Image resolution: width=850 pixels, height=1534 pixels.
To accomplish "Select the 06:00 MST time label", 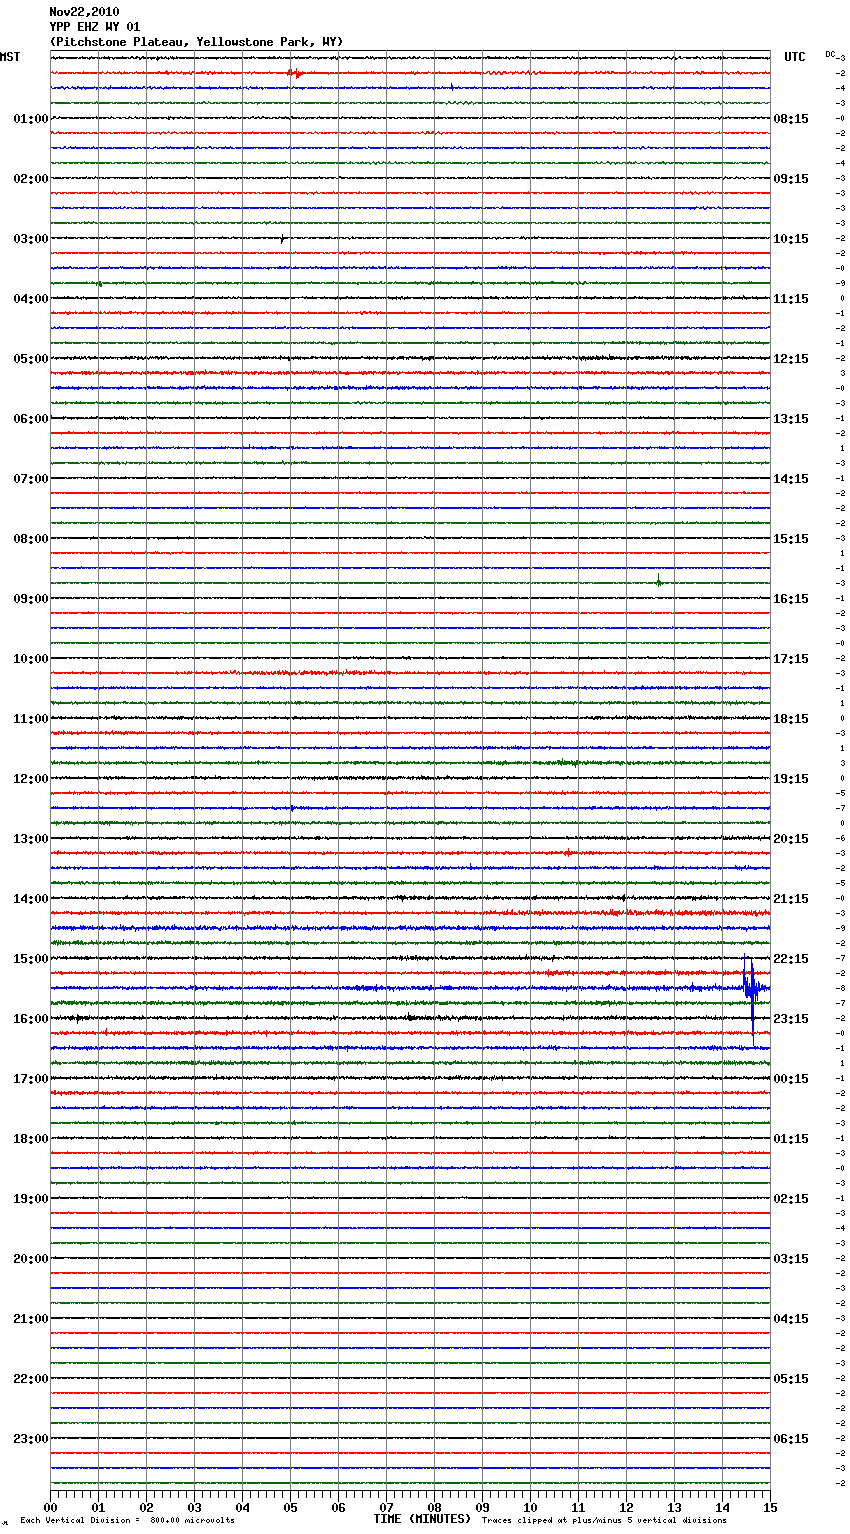I will [30, 419].
